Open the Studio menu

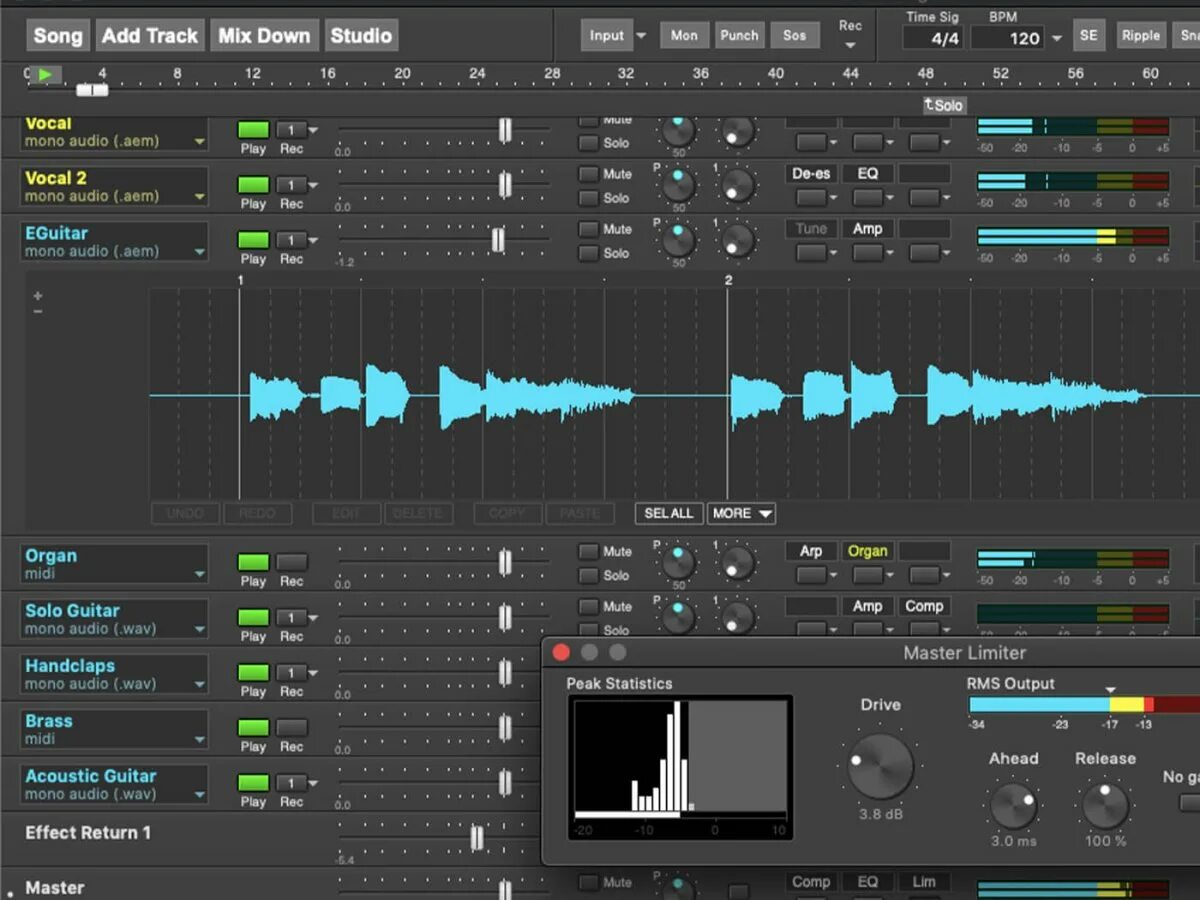click(x=361, y=34)
